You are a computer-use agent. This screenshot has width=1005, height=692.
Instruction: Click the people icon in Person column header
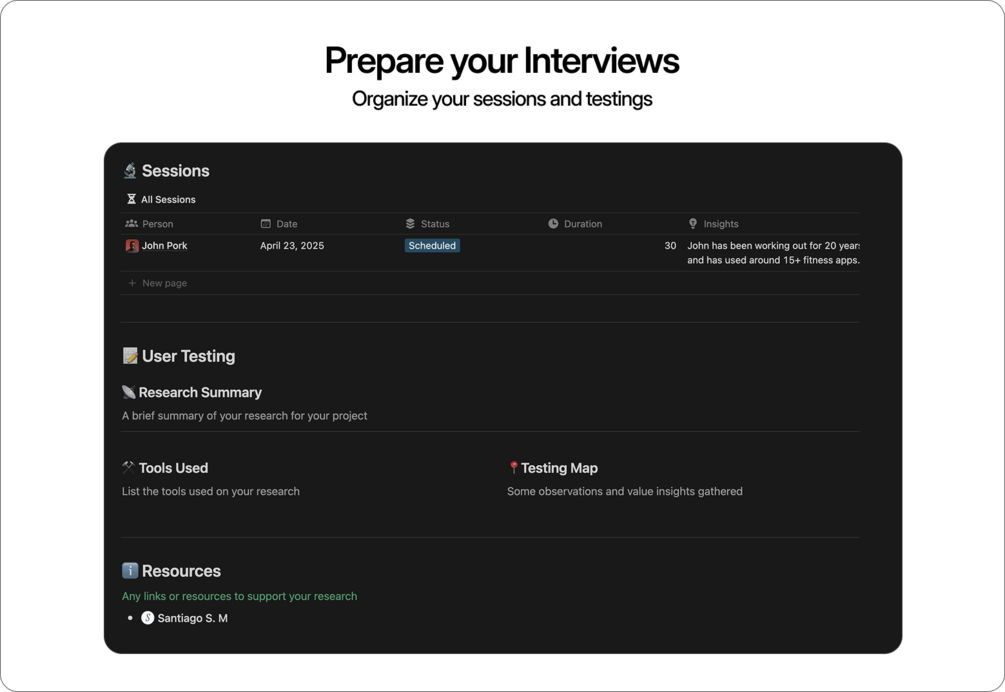coord(131,223)
